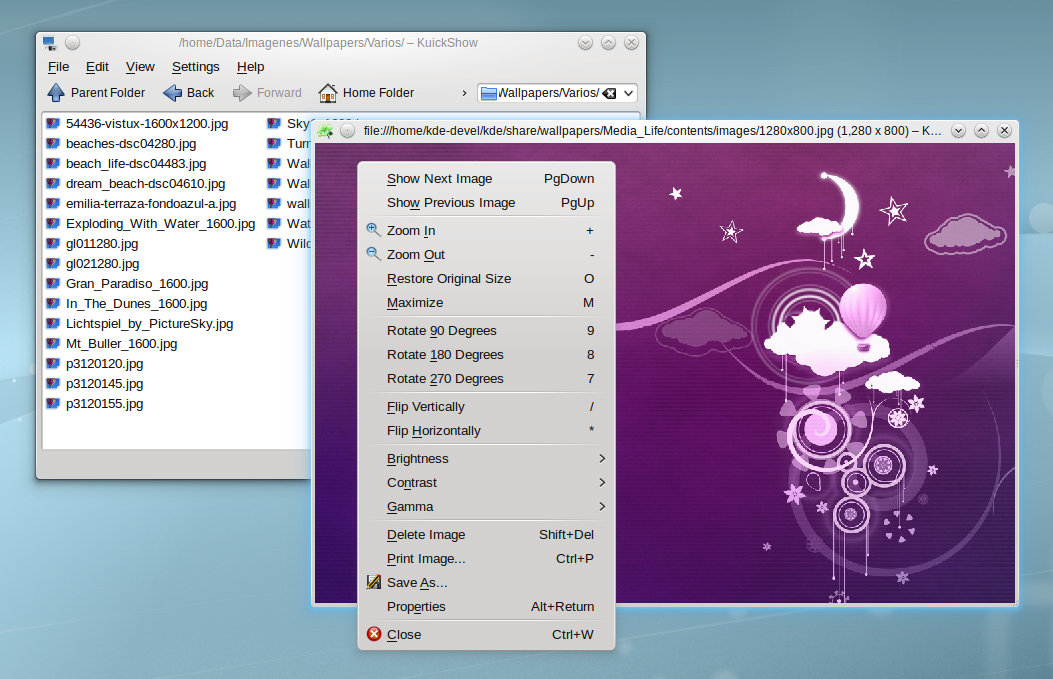Viewport: 1053px width, 679px height.
Task: Clear the location bar with the erase icon
Action: pos(610,93)
